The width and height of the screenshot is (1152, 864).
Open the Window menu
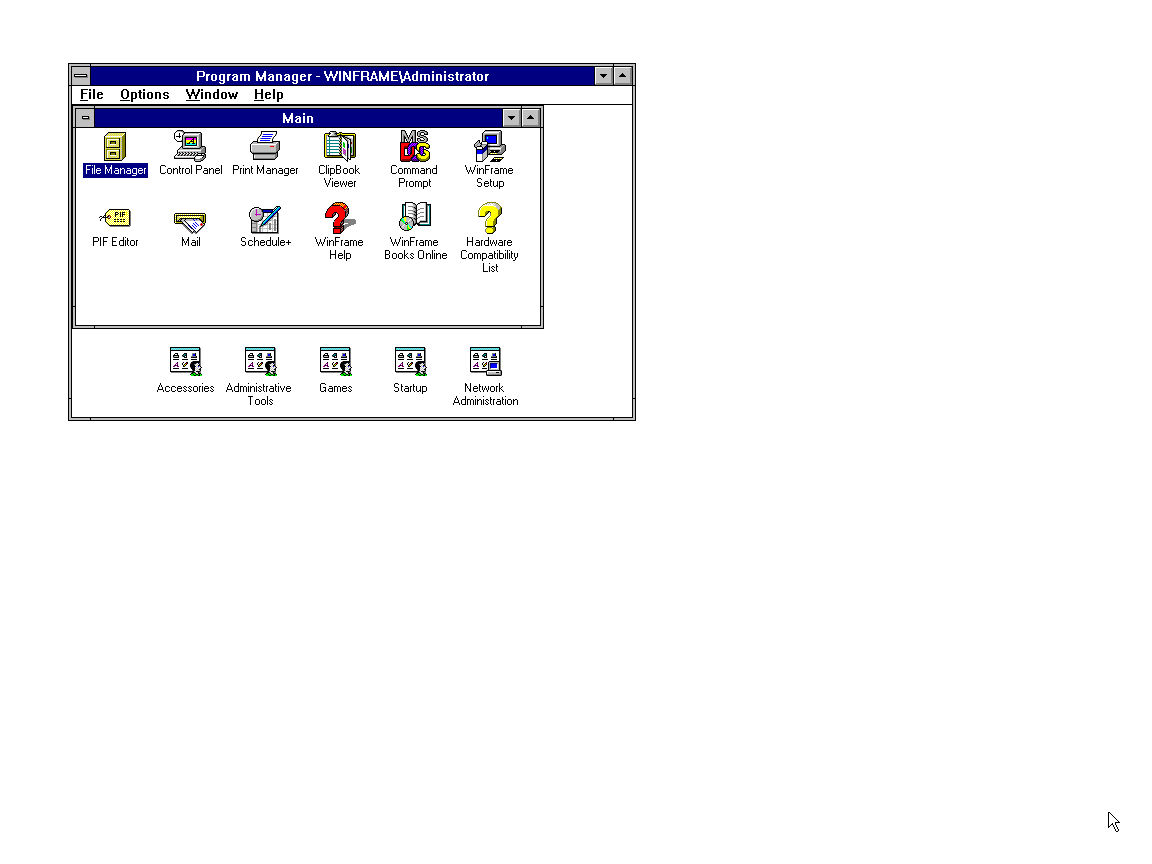click(212, 95)
